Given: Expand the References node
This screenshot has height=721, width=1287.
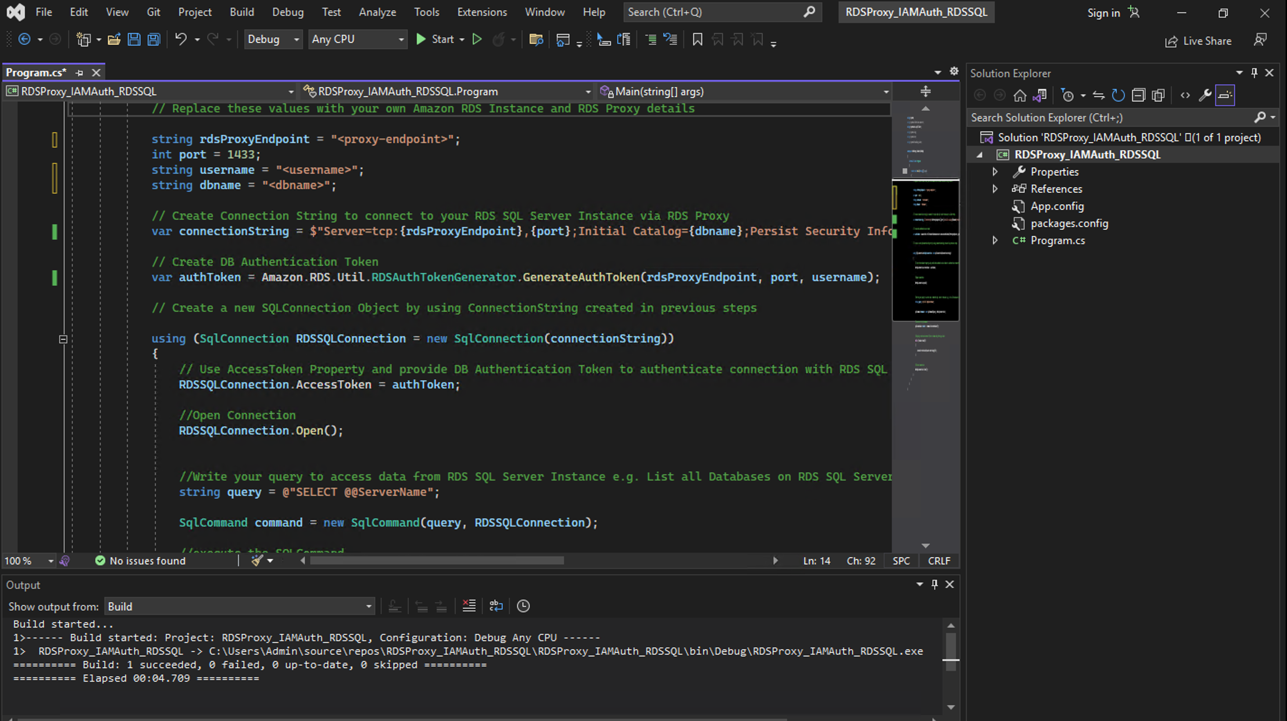Looking at the screenshot, I should pos(995,189).
